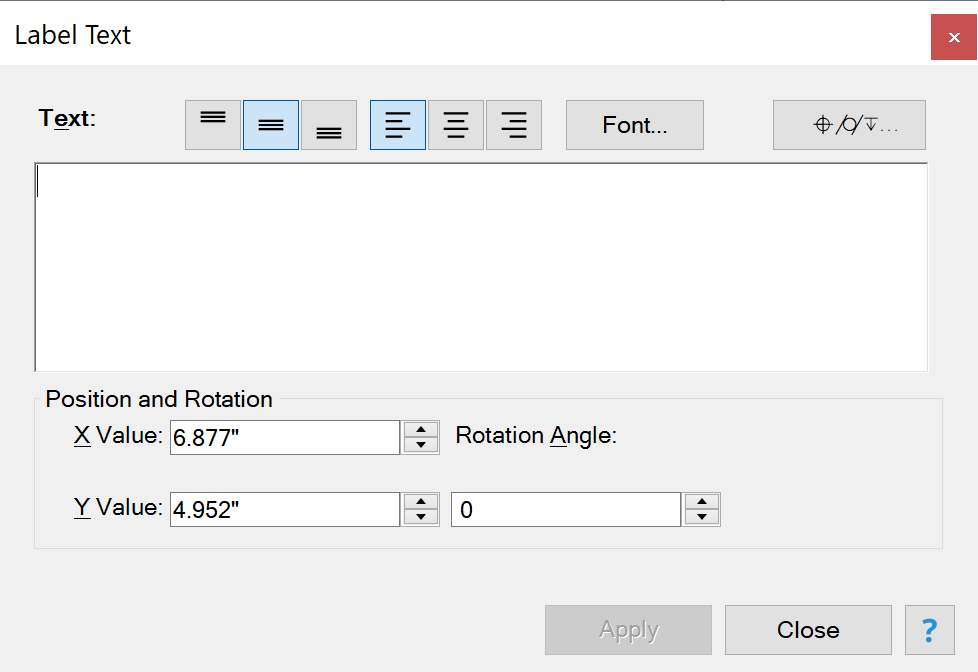Viewport: 978px width, 672px height.
Task: Open the Font dialog
Action: pos(635,125)
